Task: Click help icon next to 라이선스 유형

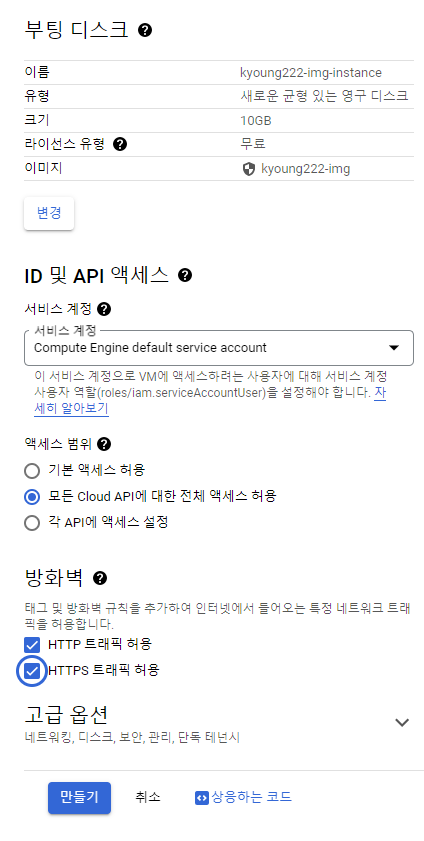Action: point(120,144)
